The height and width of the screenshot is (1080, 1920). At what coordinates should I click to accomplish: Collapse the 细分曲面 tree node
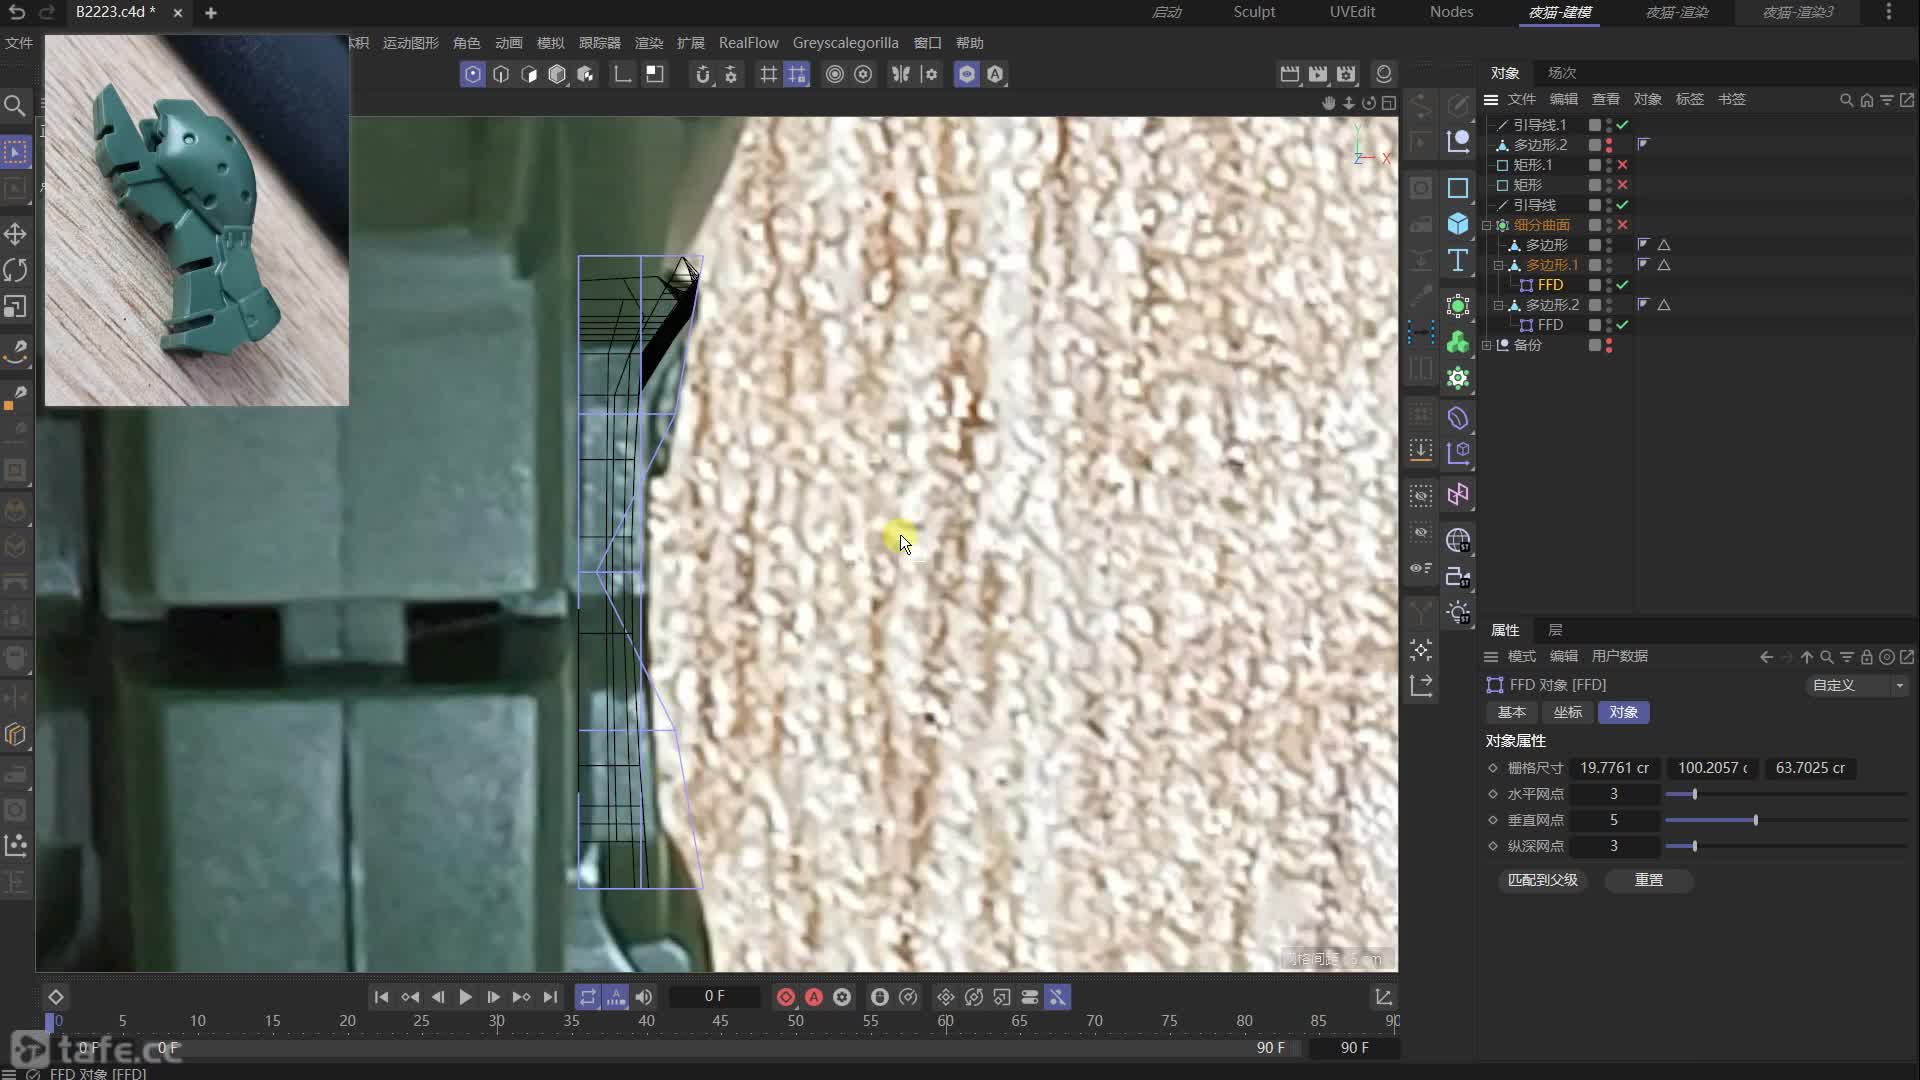(x=1487, y=225)
